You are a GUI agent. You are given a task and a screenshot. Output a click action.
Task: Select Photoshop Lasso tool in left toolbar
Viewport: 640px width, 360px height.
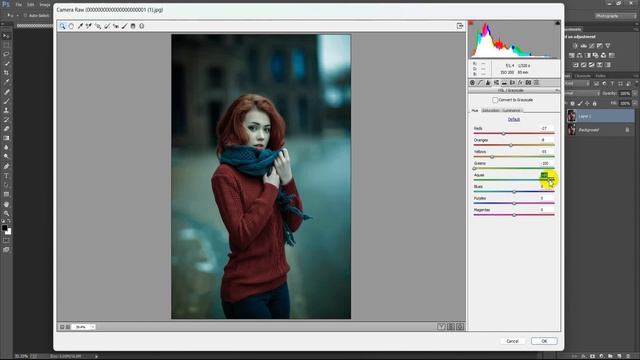click(x=6, y=54)
